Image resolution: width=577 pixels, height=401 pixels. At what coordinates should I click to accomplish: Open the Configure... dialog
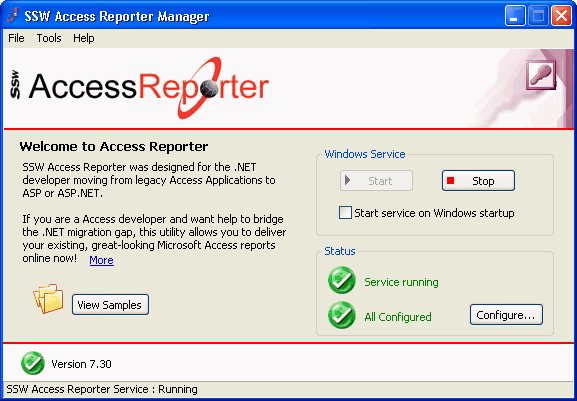[x=506, y=315]
